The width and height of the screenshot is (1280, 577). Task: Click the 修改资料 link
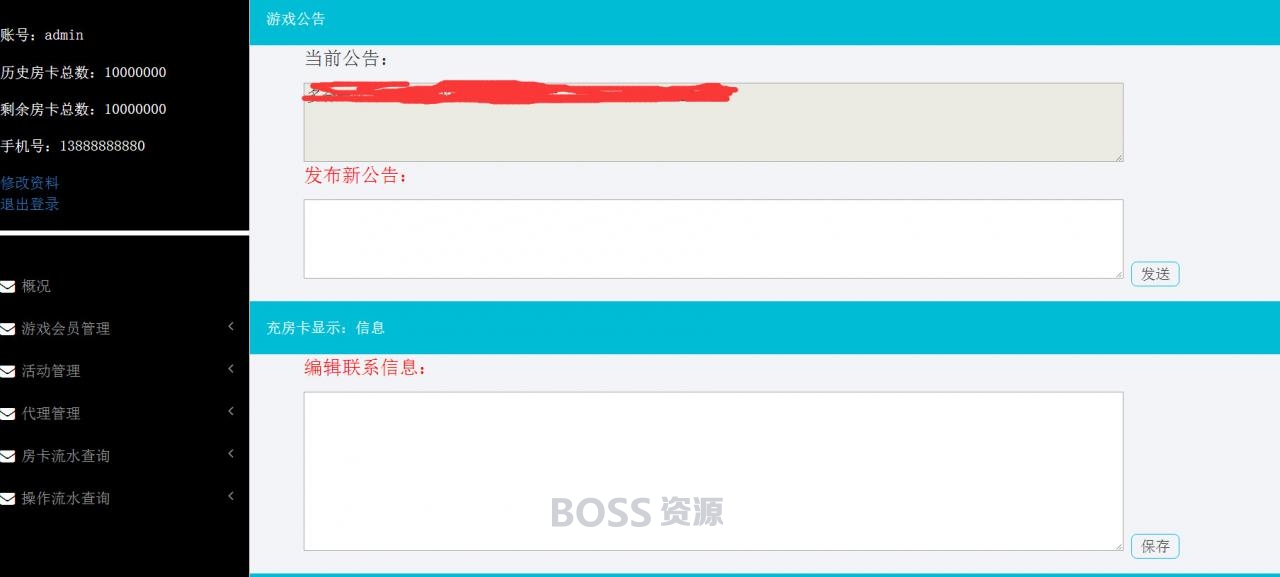pyautogui.click(x=30, y=183)
